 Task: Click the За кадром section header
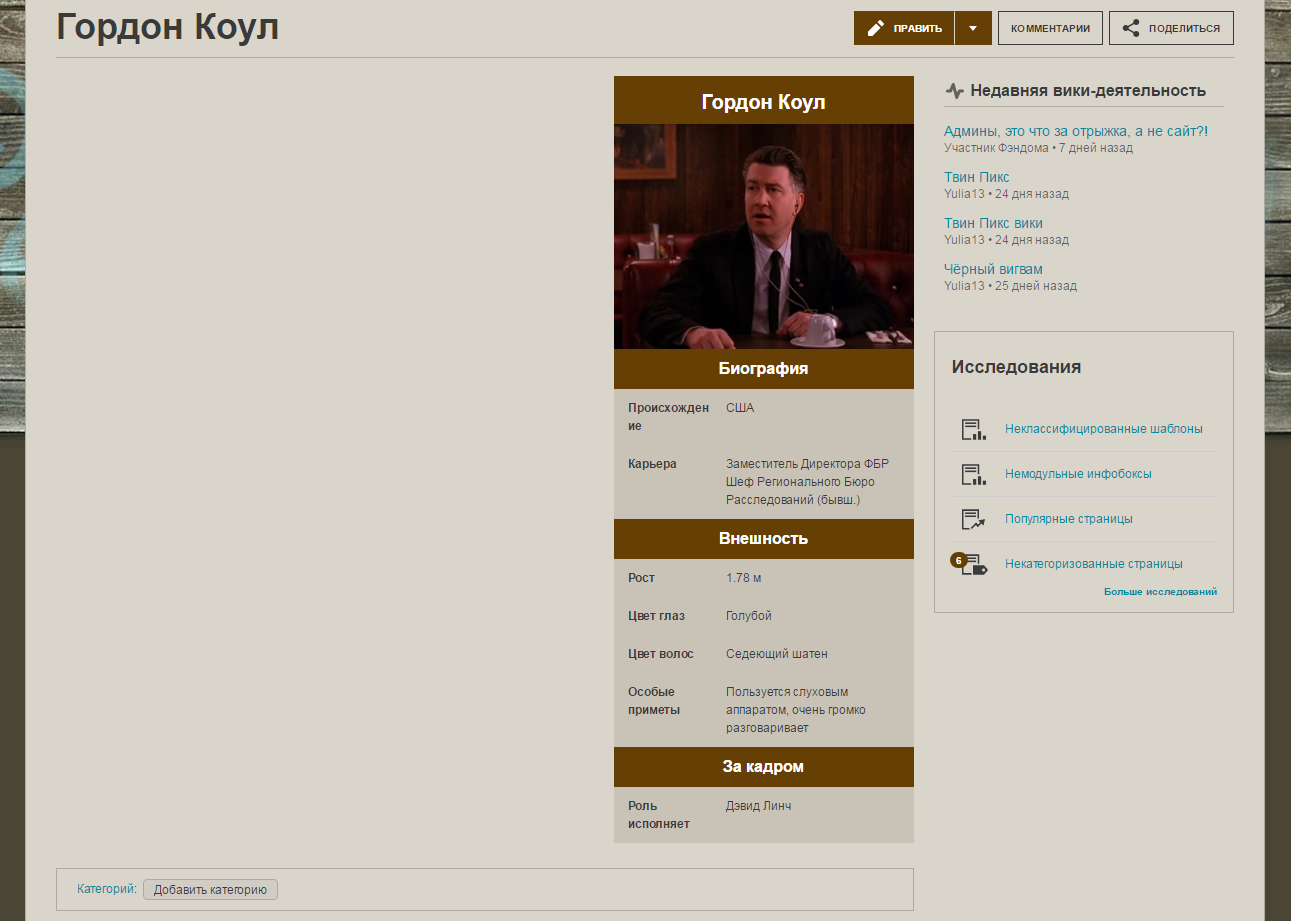click(x=764, y=767)
